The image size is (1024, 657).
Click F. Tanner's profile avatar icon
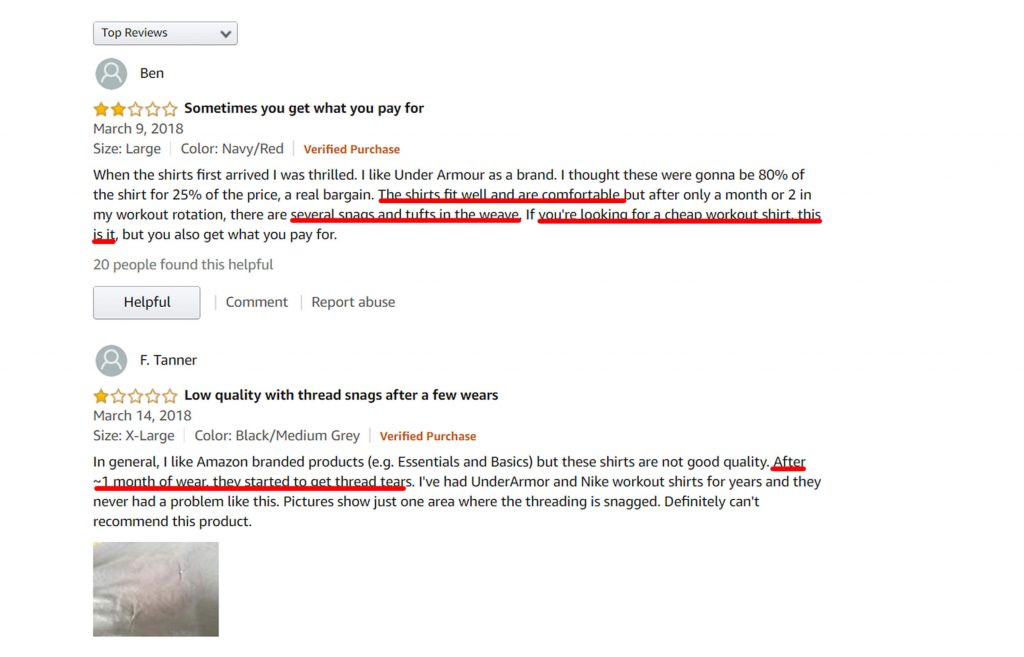(x=111, y=361)
